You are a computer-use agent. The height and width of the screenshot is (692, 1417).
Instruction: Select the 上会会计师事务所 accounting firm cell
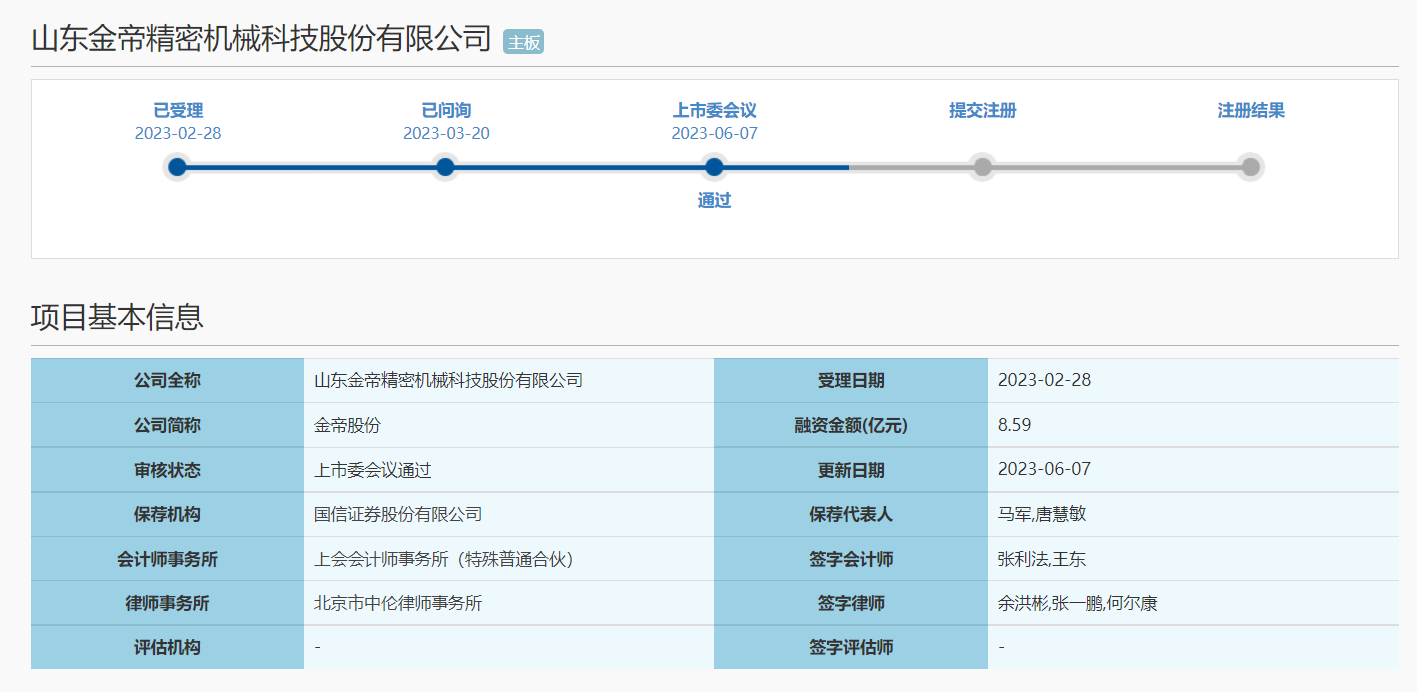(x=444, y=559)
